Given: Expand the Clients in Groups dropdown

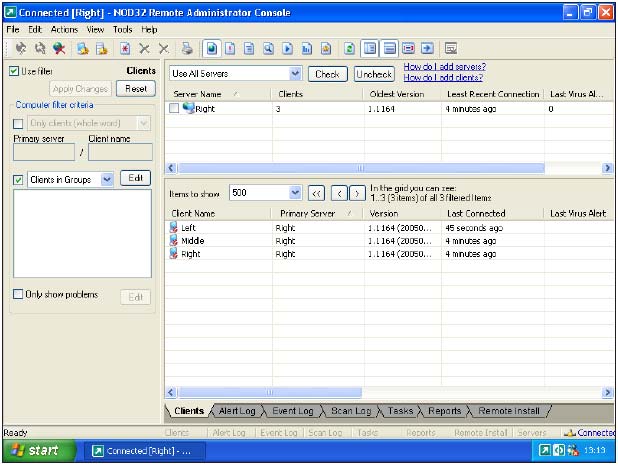Looking at the screenshot, I should tap(106, 180).
